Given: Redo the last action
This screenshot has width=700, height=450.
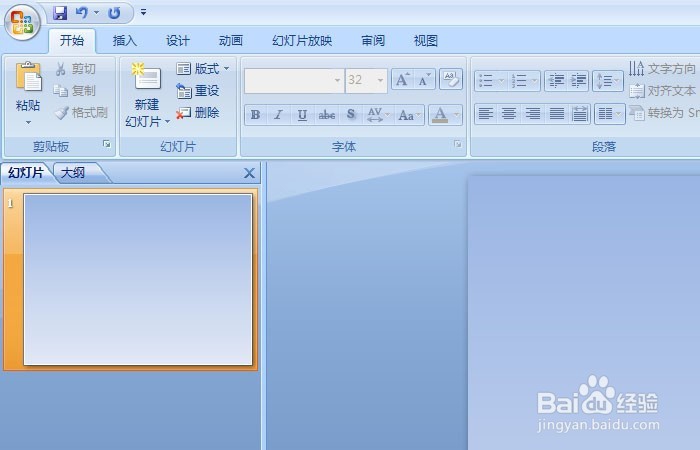Looking at the screenshot, I should [x=114, y=12].
